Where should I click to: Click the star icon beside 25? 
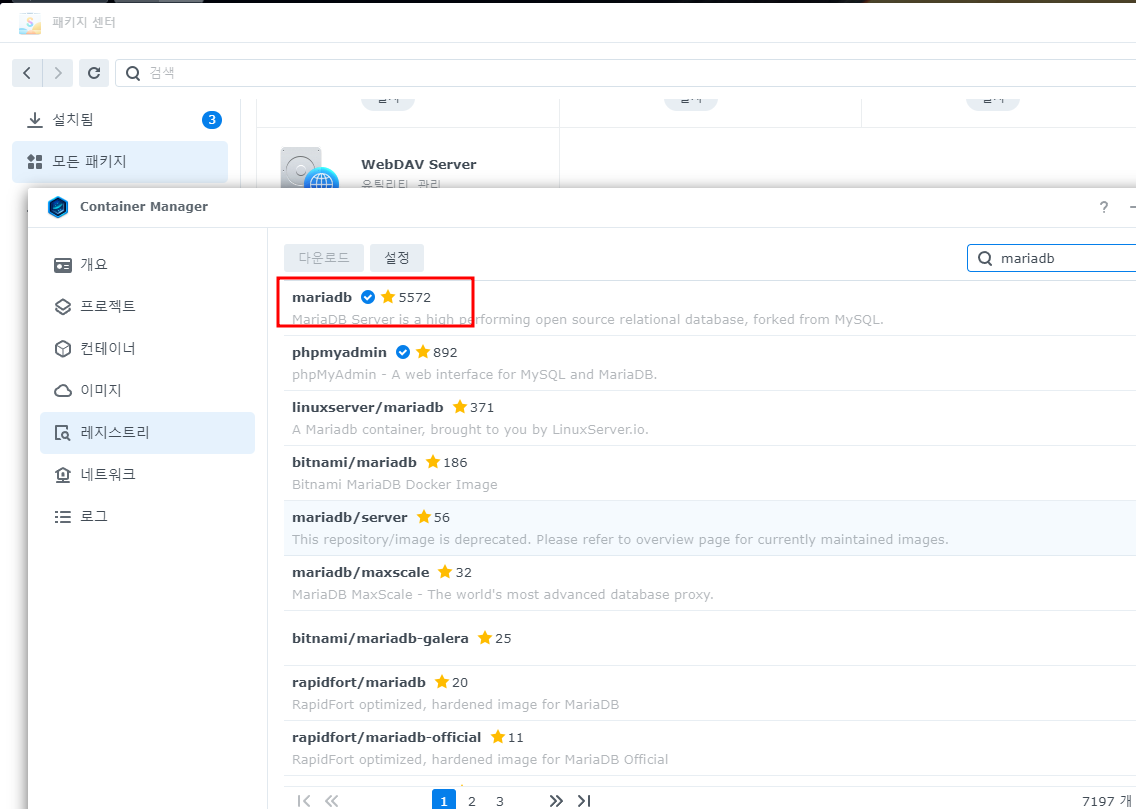(x=485, y=638)
